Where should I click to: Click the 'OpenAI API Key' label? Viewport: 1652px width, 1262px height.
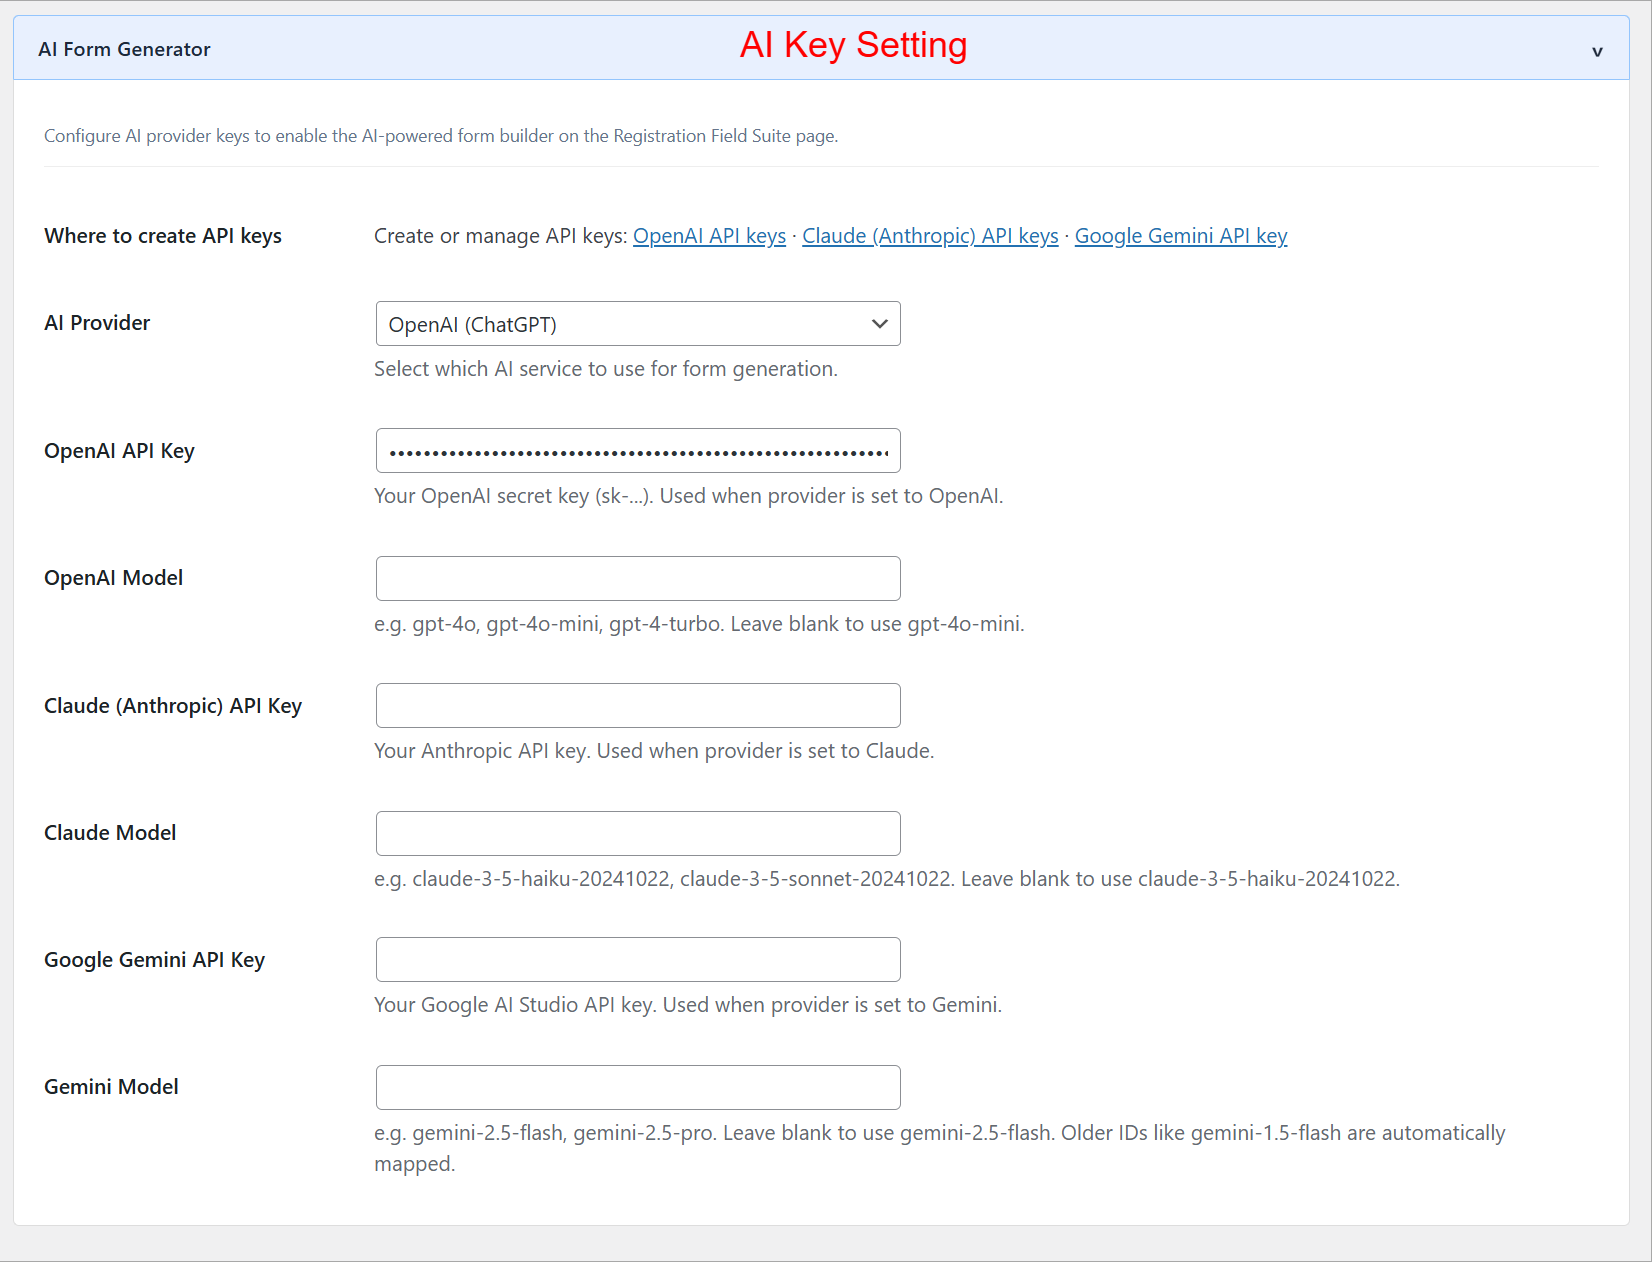point(119,451)
